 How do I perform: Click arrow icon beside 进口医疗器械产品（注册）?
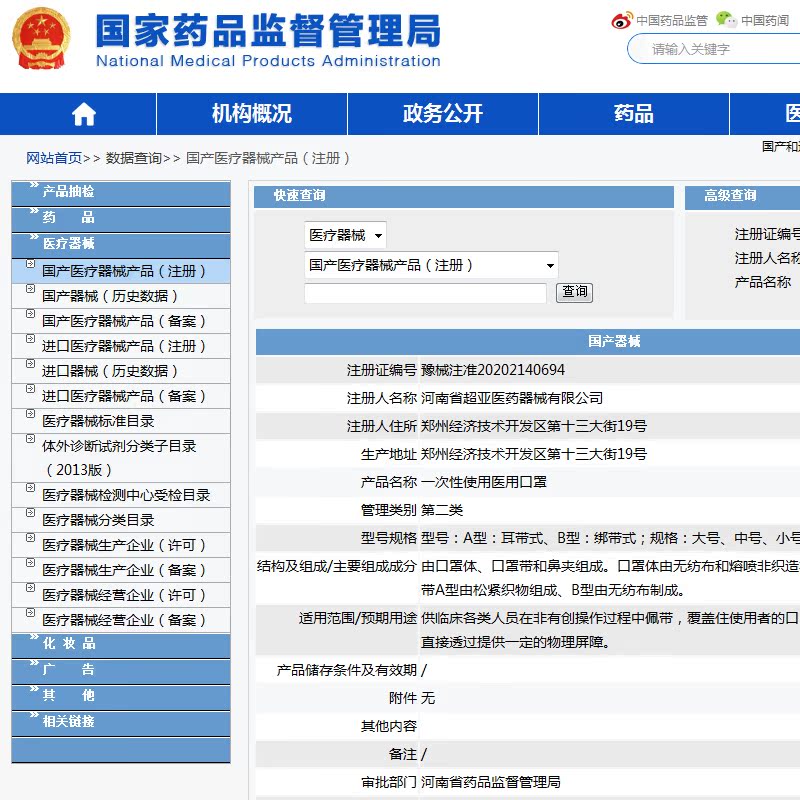(31, 339)
